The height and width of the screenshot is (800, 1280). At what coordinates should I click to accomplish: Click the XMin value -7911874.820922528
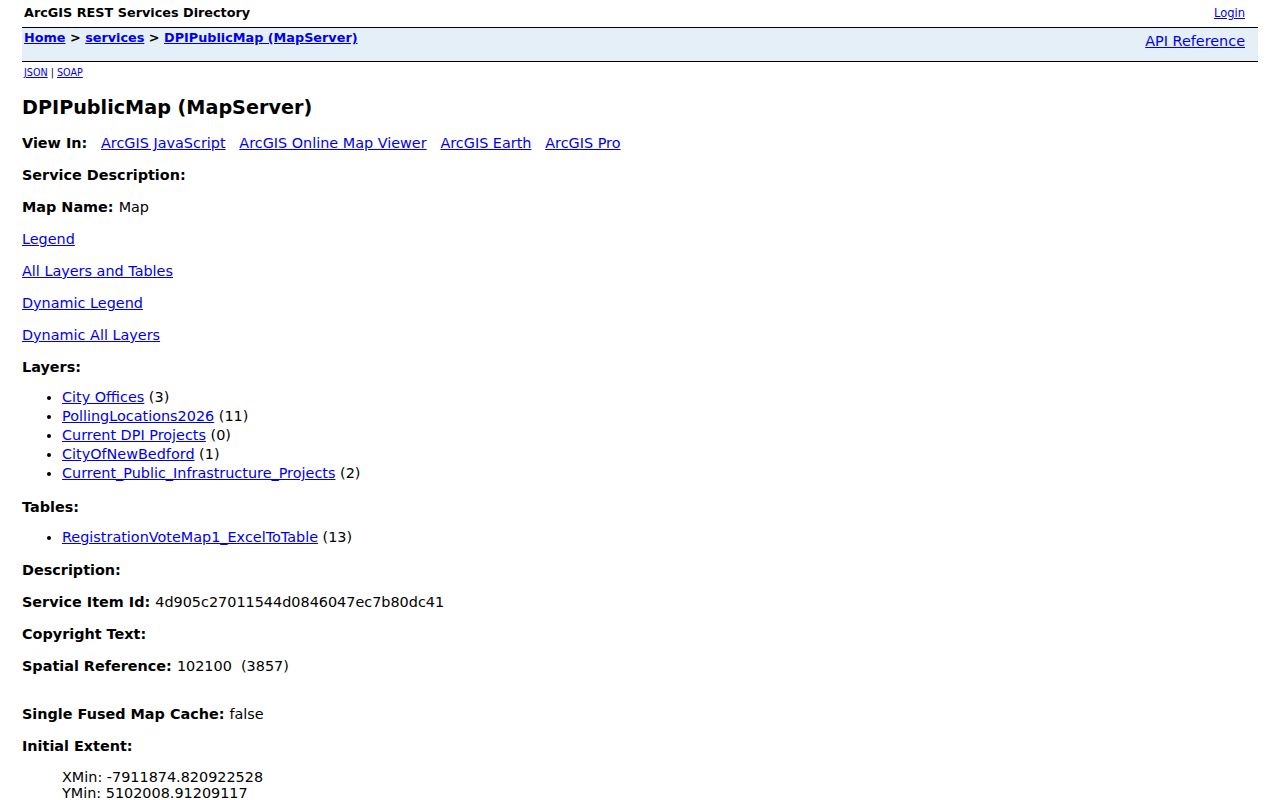point(184,777)
